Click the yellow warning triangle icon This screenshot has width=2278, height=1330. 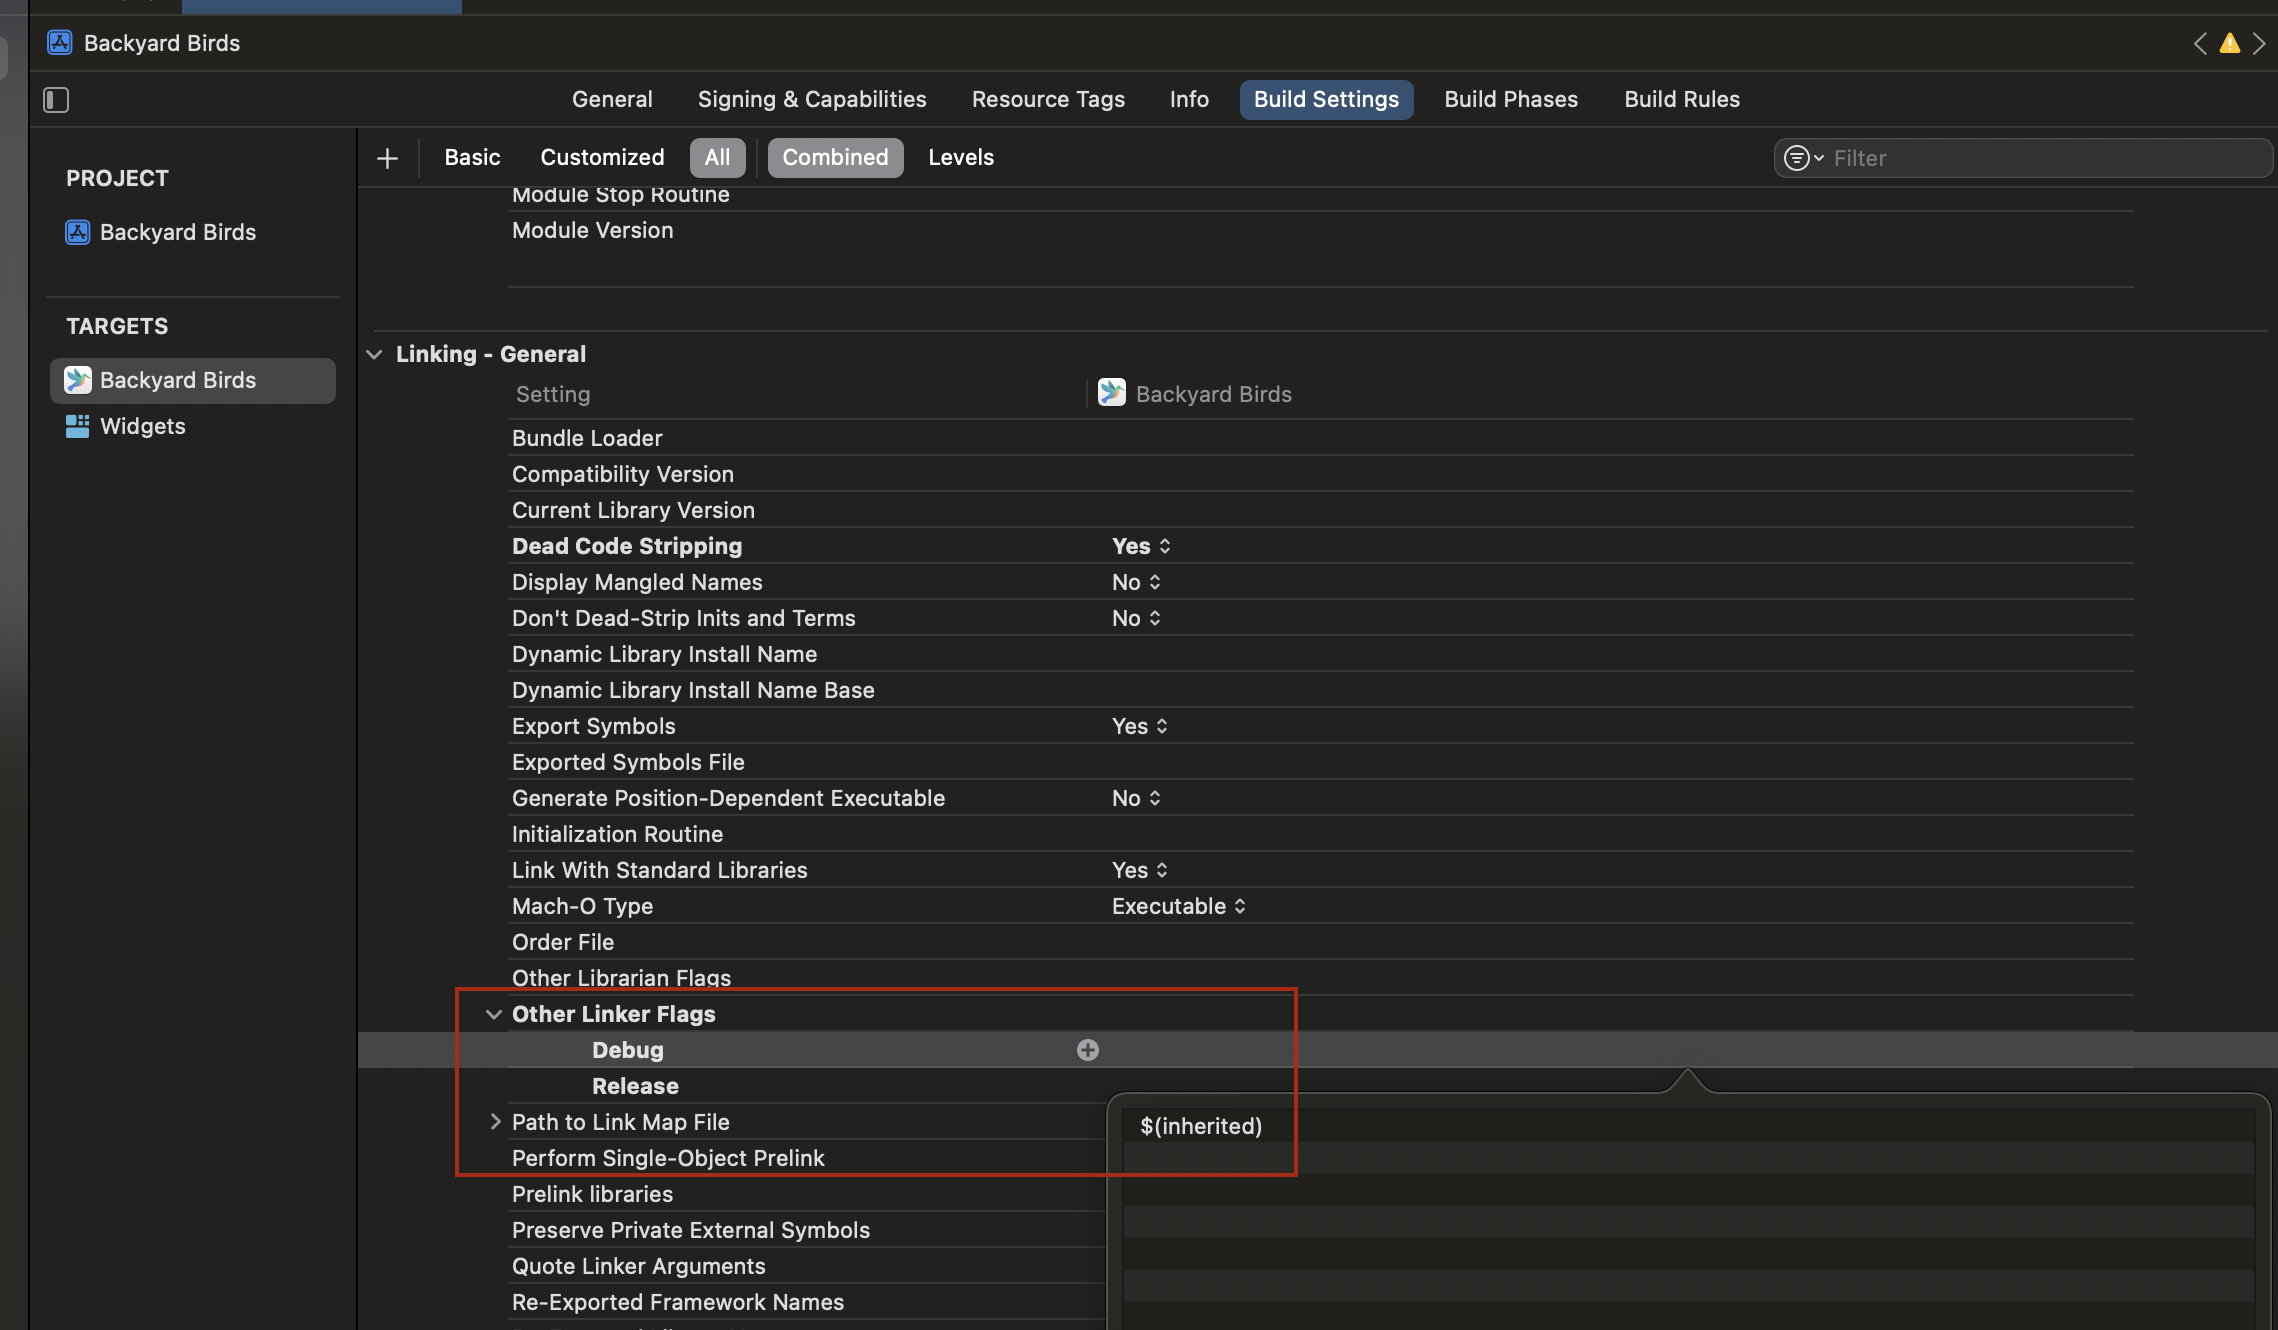[x=2229, y=43]
